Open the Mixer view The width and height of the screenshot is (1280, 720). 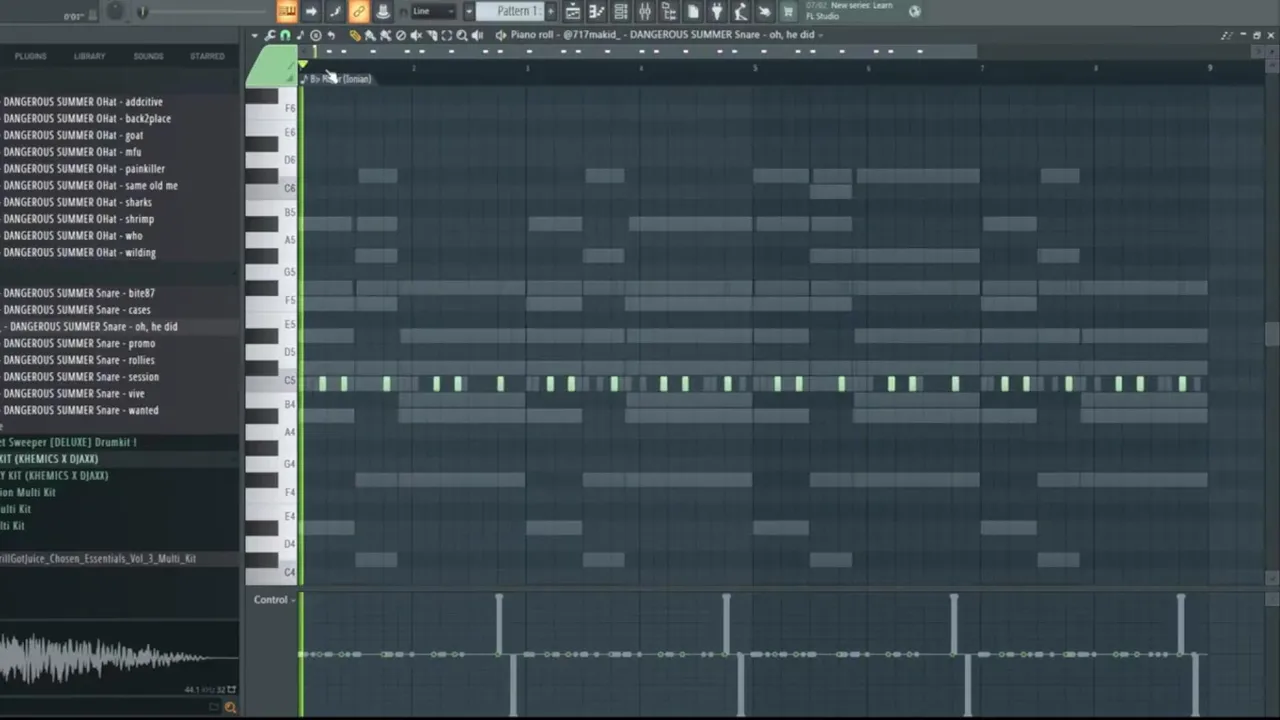pyautogui.click(x=646, y=11)
